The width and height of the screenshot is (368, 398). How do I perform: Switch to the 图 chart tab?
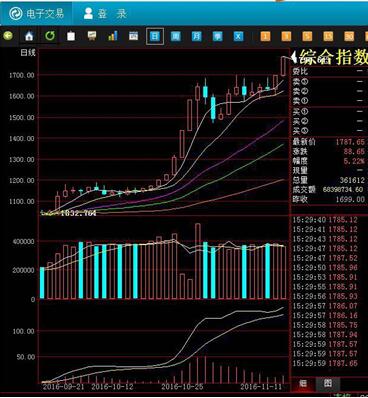pyautogui.click(x=328, y=383)
